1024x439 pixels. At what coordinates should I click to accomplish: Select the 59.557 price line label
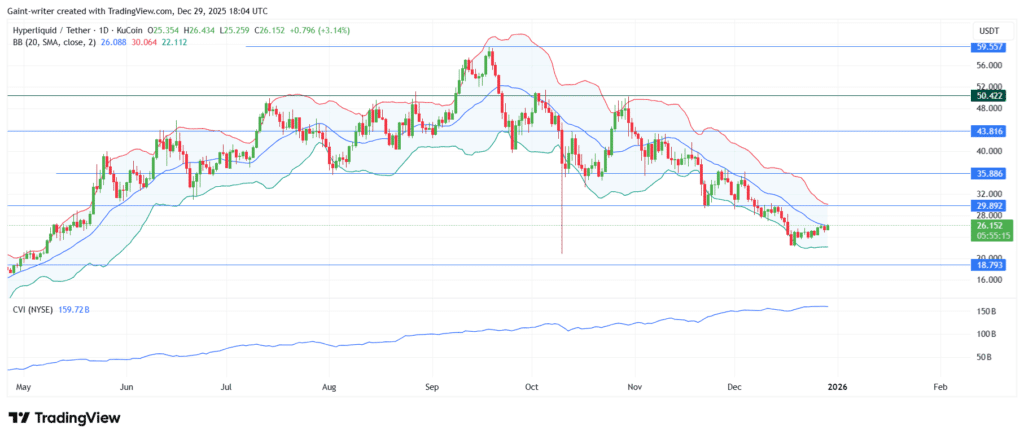[990, 47]
